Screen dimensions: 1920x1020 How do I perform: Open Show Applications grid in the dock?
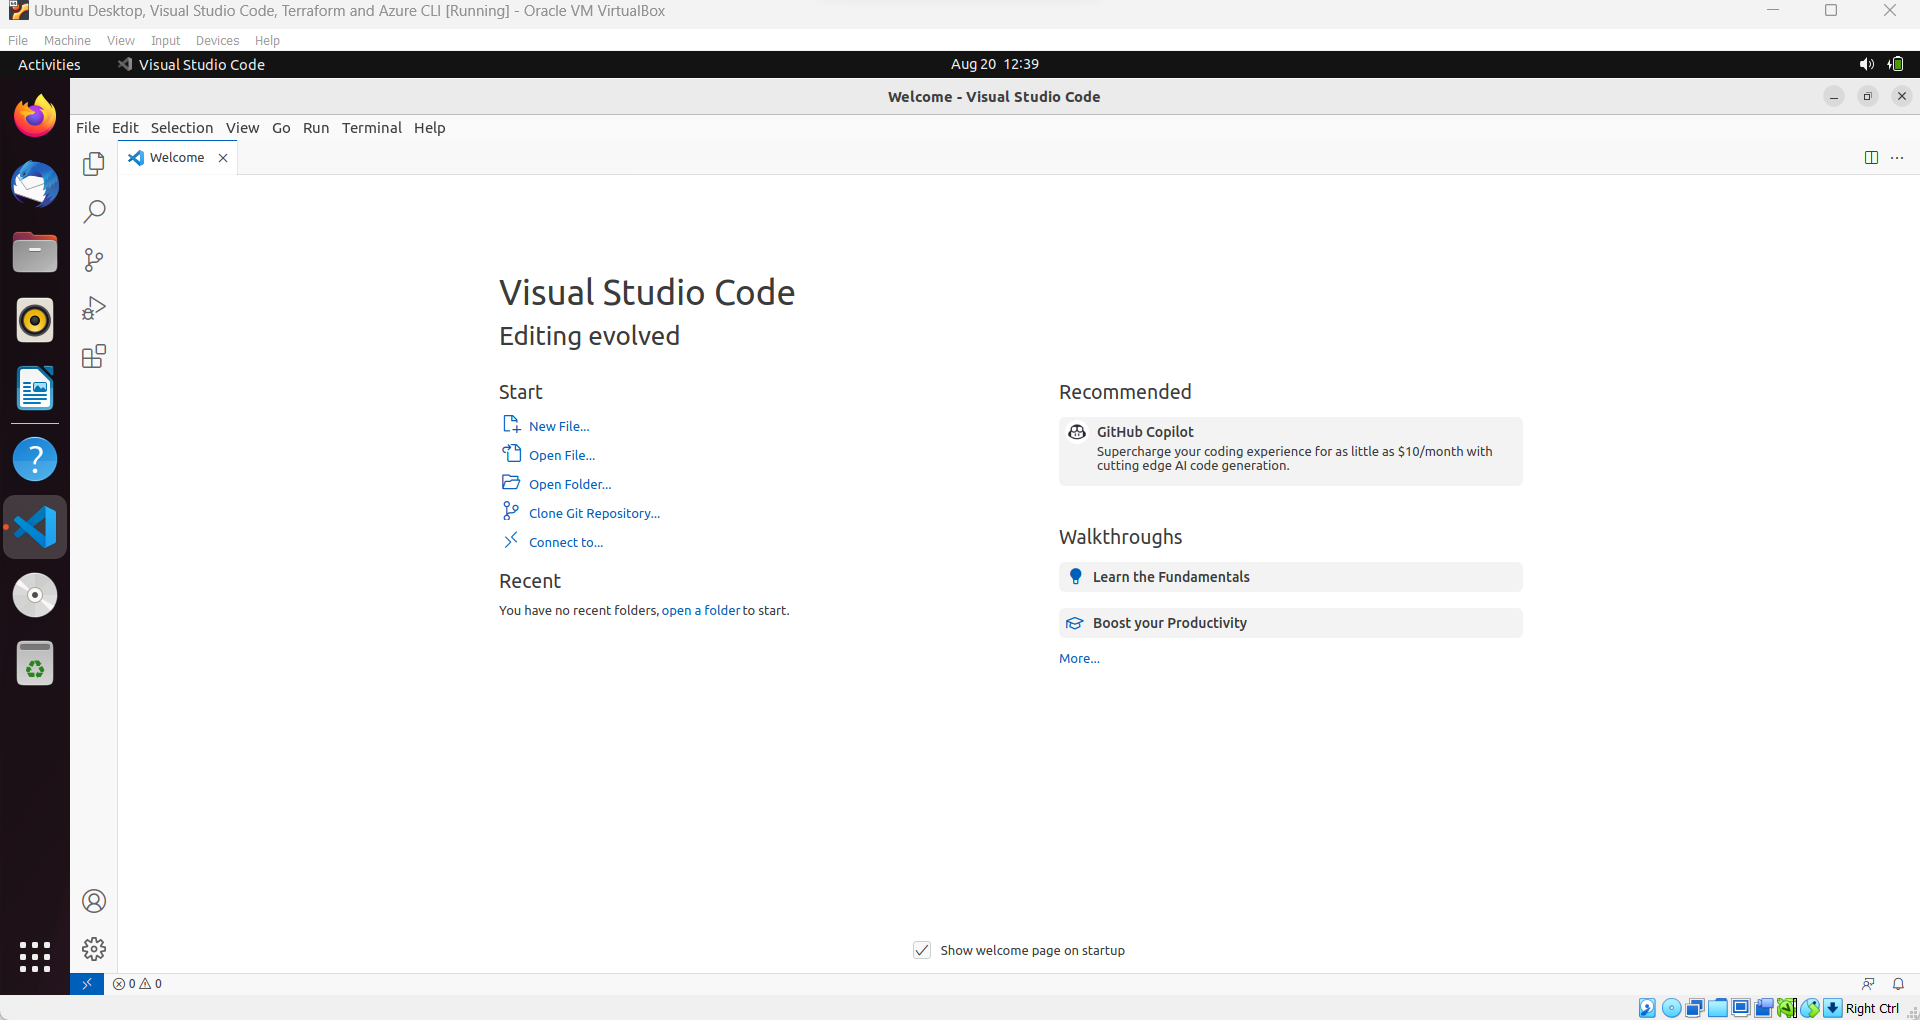coord(34,957)
